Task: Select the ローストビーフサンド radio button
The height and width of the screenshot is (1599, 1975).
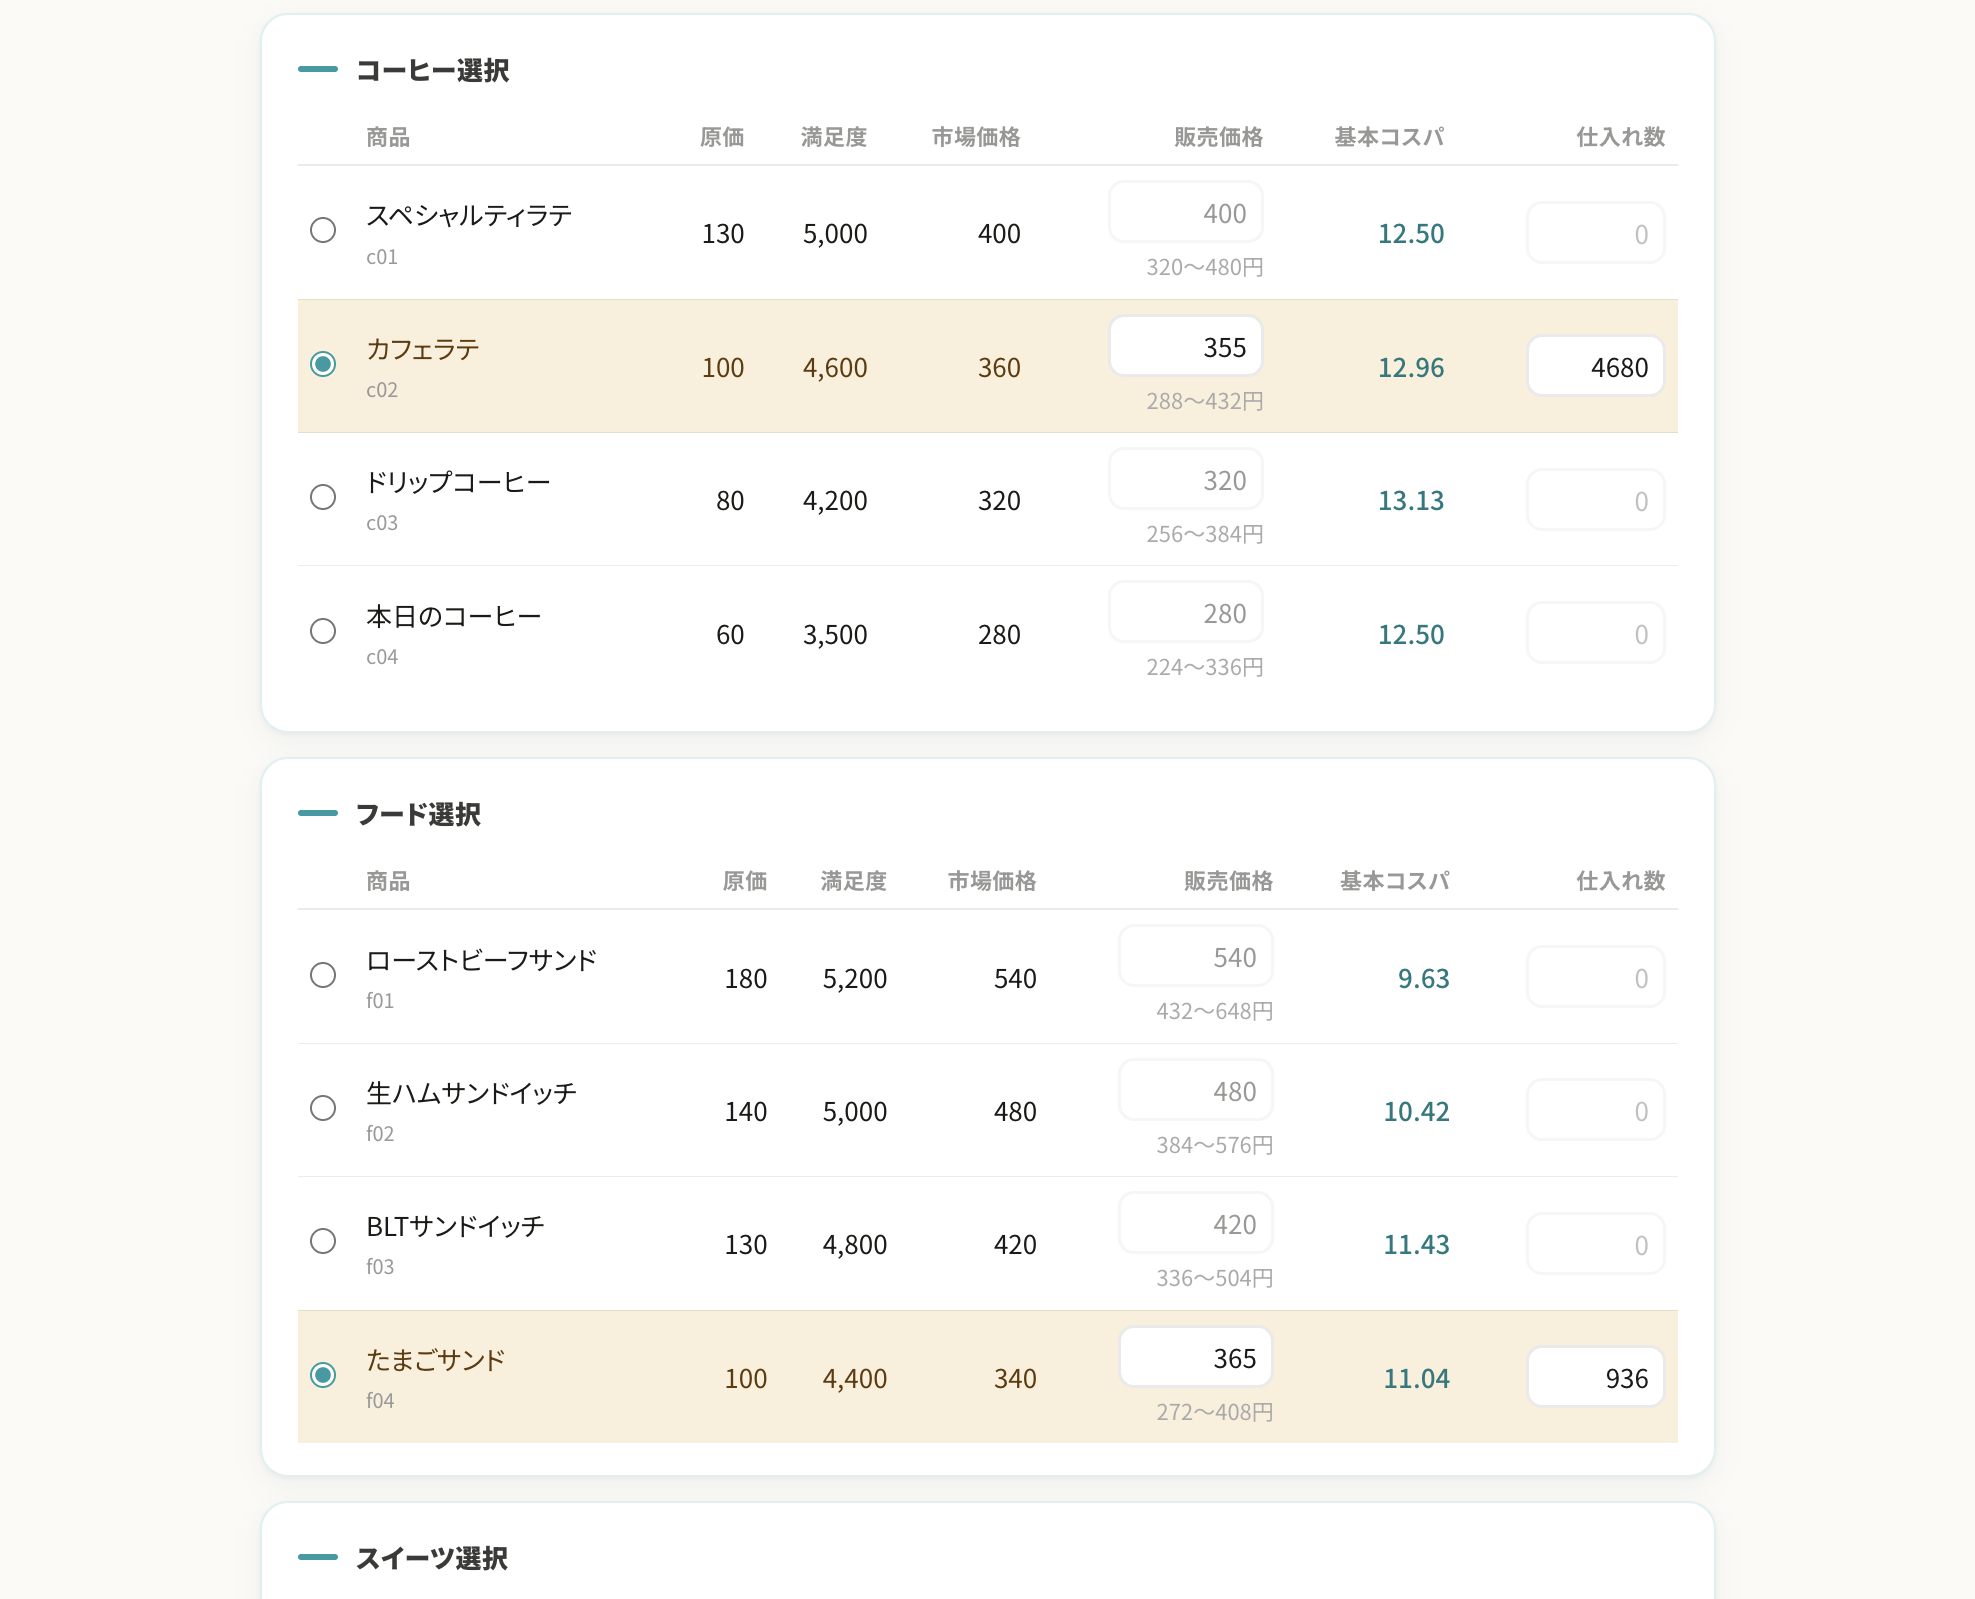Action: 322,975
